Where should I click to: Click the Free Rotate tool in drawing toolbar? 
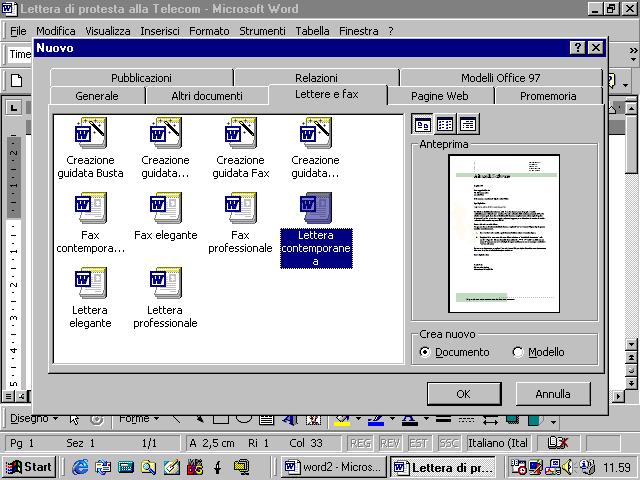coord(97,419)
